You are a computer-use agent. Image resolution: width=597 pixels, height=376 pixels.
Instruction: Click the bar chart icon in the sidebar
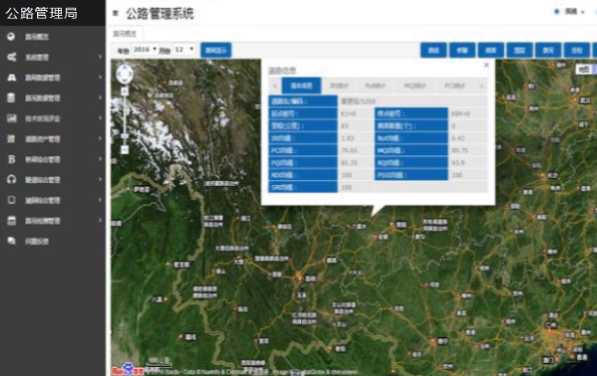[11, 118]
